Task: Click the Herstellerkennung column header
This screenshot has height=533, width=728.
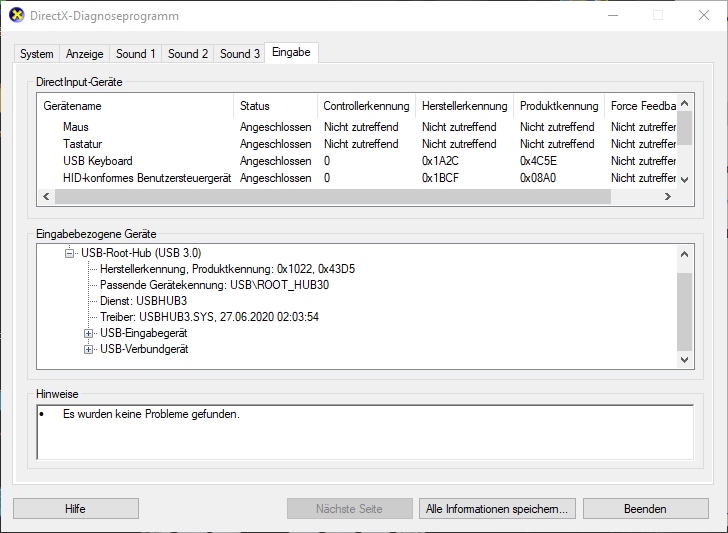Action: [x=464, y=106]
